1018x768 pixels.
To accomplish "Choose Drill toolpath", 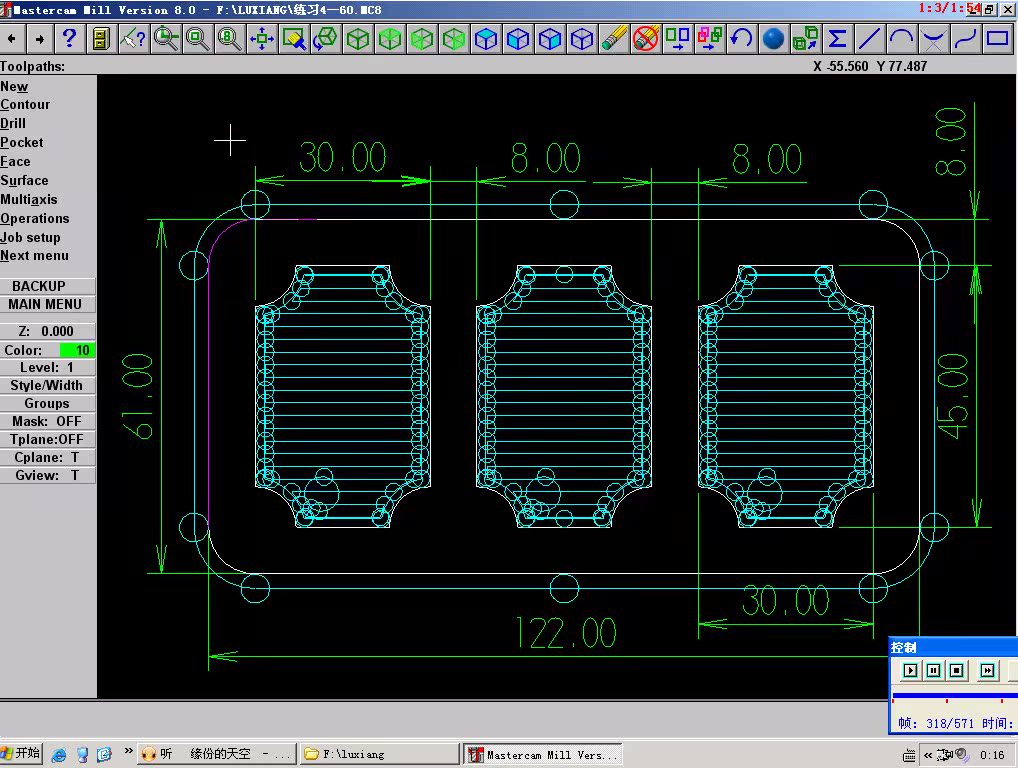I will pyautogui.click(x=13, y=123).
